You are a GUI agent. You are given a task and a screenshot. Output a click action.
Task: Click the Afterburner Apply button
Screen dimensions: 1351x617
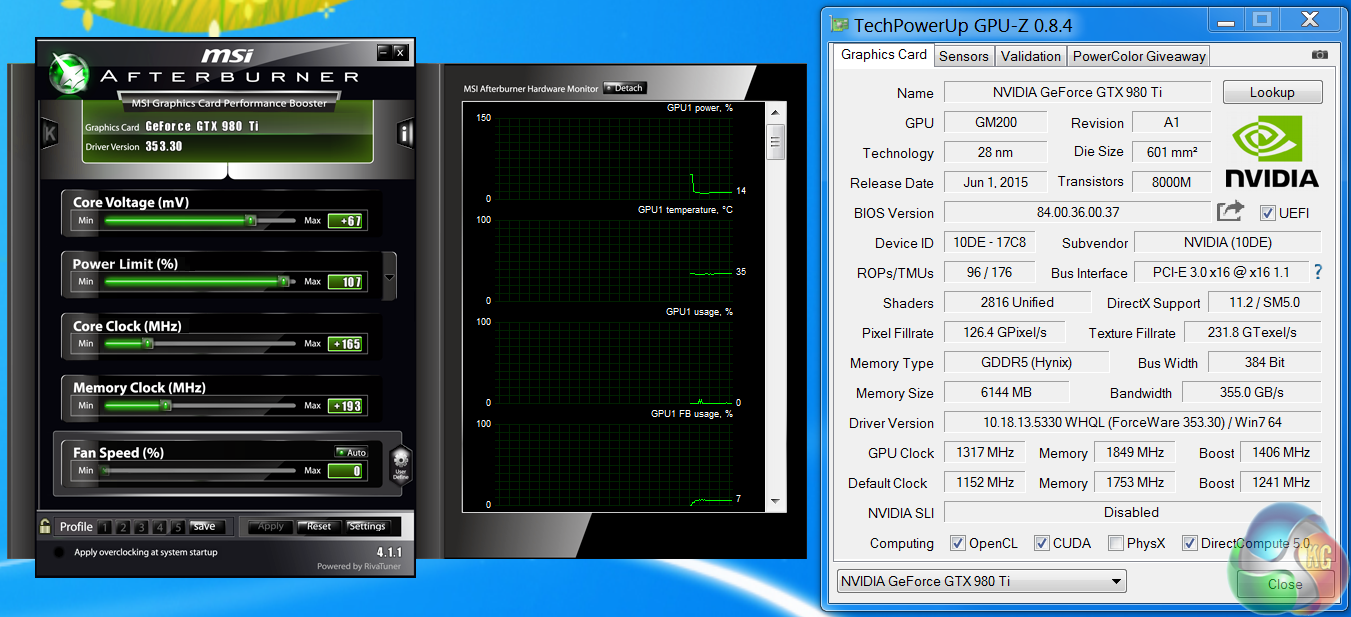pos(271,526)
